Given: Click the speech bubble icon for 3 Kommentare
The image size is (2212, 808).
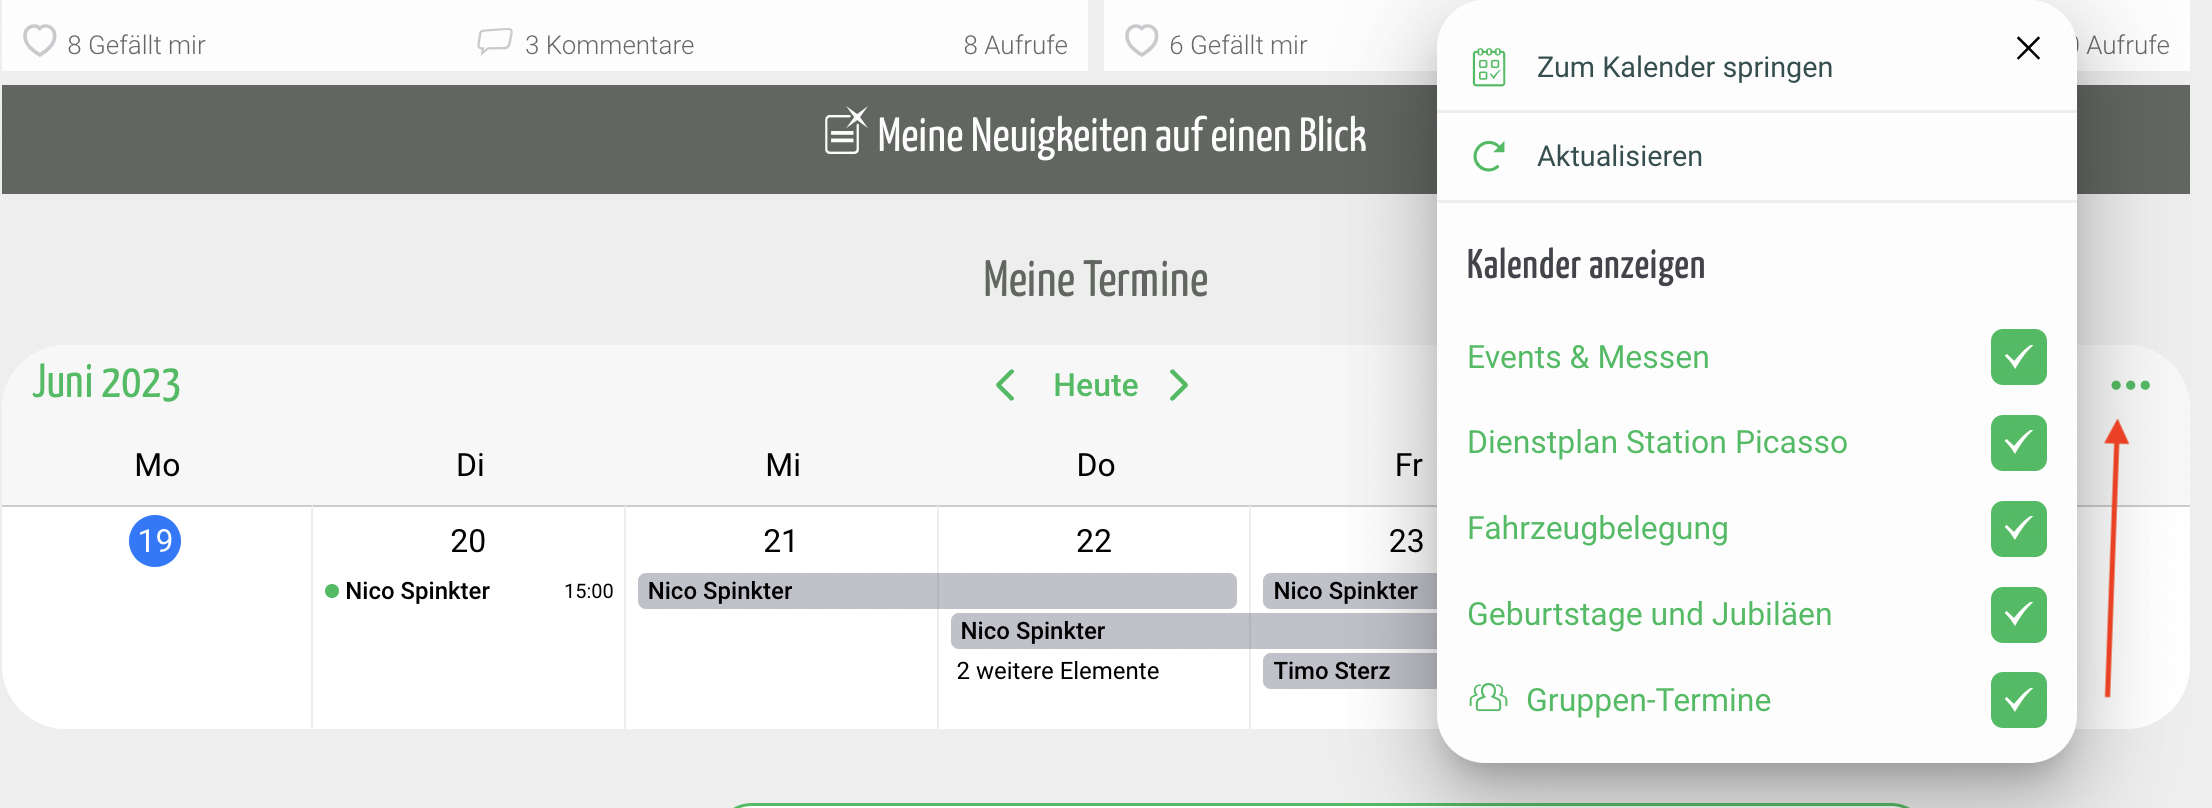Looking at the screenshot, I should coord(494,42).
